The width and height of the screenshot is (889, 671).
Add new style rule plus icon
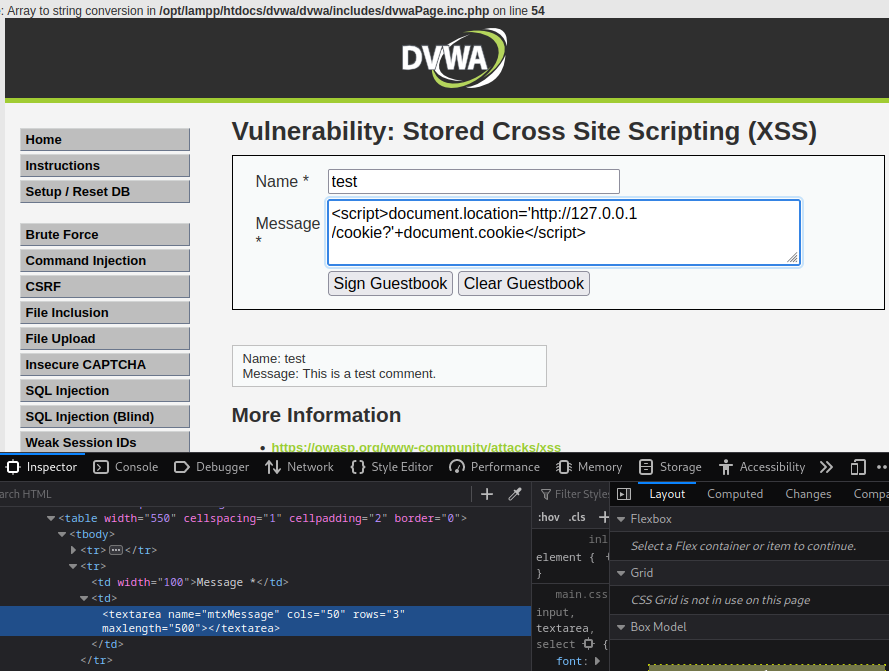pyautogui.click(x=603, y=517)
